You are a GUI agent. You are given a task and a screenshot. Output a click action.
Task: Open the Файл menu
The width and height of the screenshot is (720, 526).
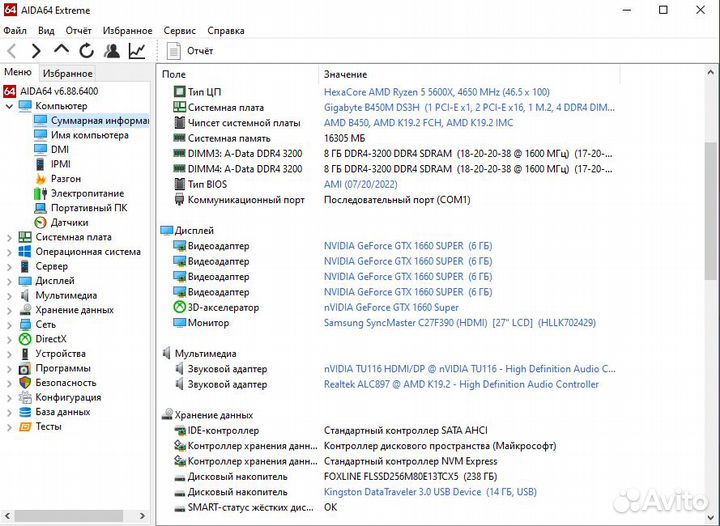15,31
